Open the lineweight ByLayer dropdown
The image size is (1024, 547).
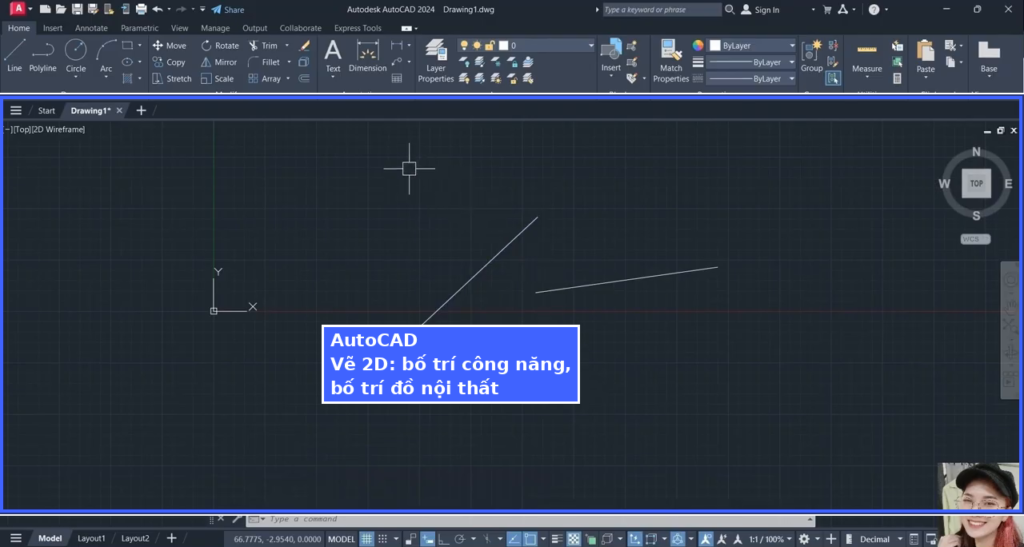[752, 62]
